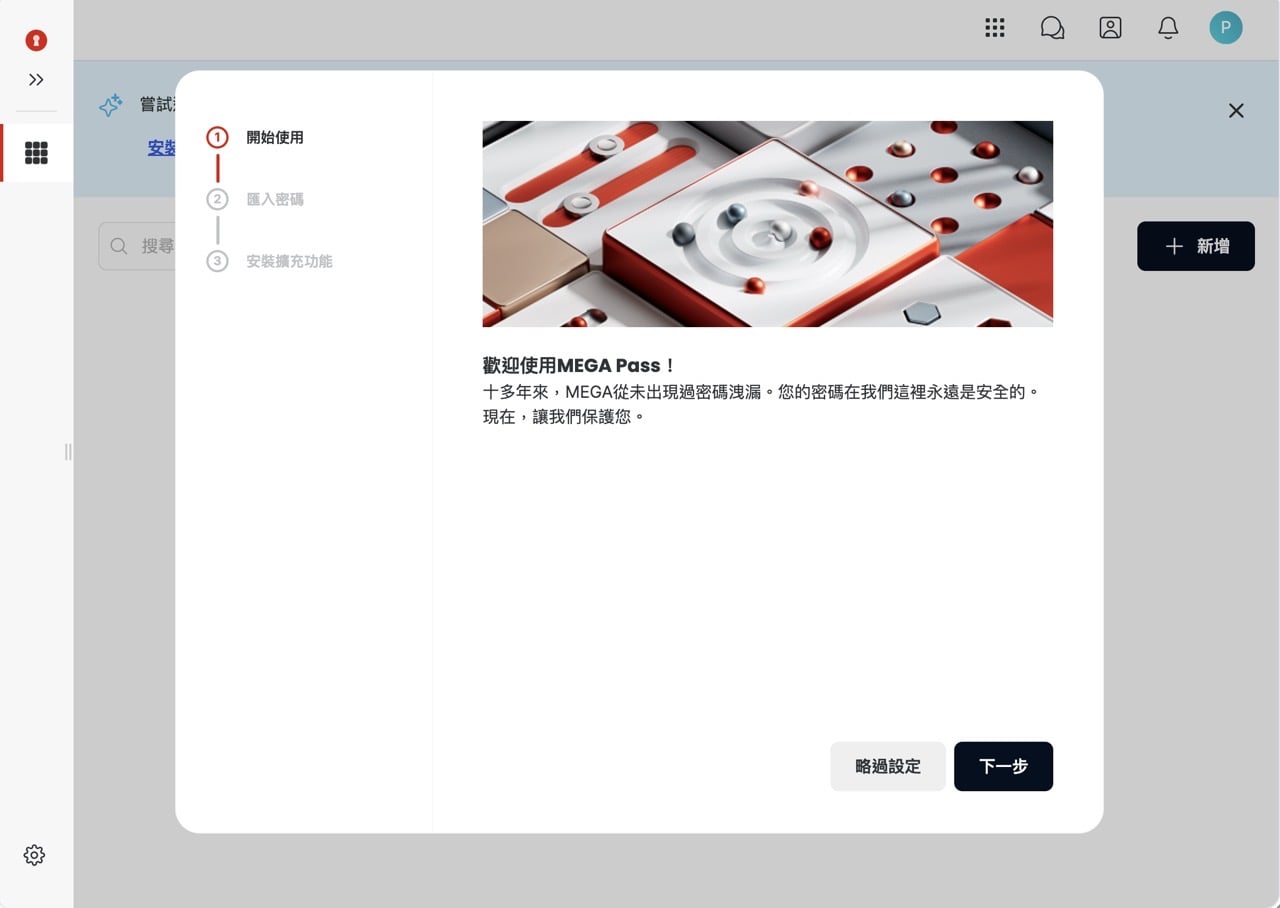Click the partially hidden 安裝 link in banner
The image size is (1280, 908).
162,147
